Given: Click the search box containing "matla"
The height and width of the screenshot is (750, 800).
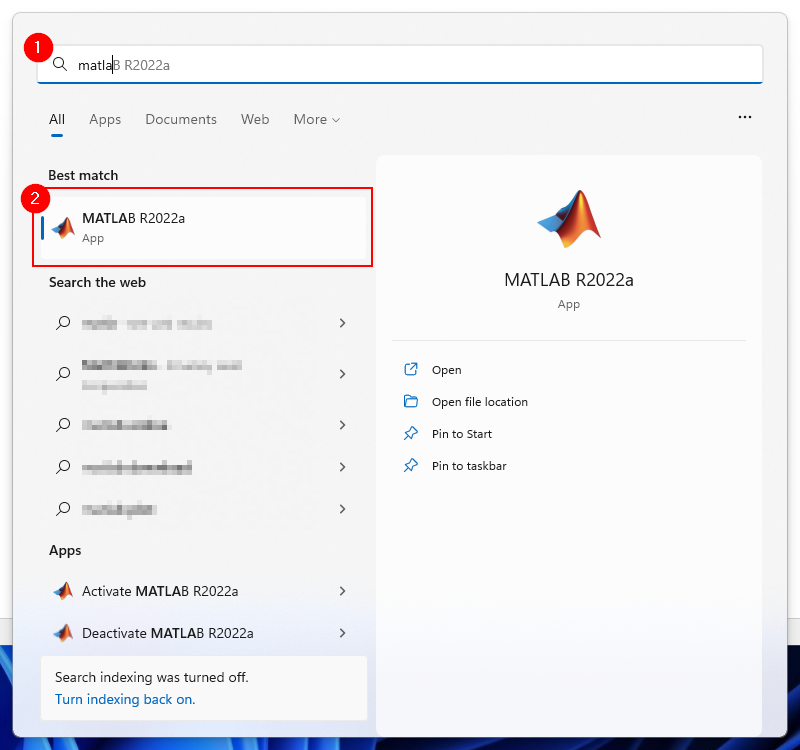Looking at the screenshot, I should [x=399, y=65].
